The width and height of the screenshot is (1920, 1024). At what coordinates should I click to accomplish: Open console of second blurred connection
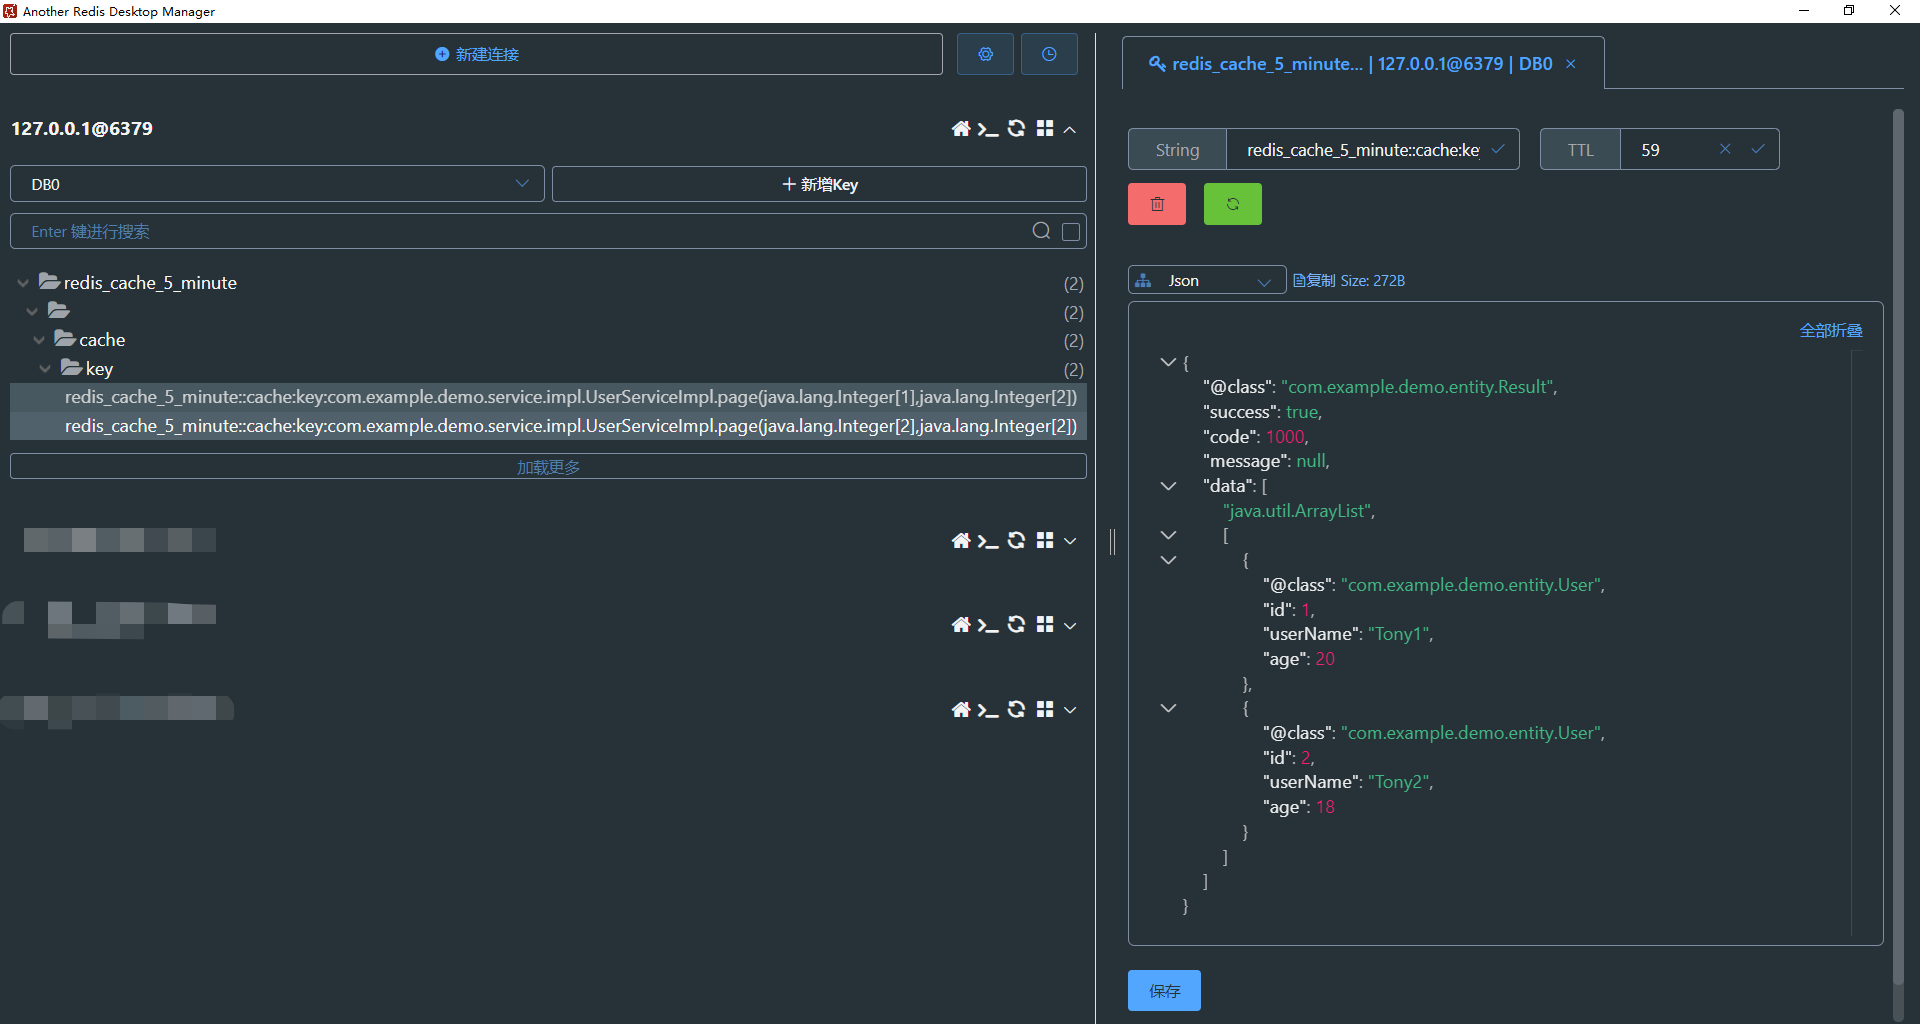(x=988, y=625)
